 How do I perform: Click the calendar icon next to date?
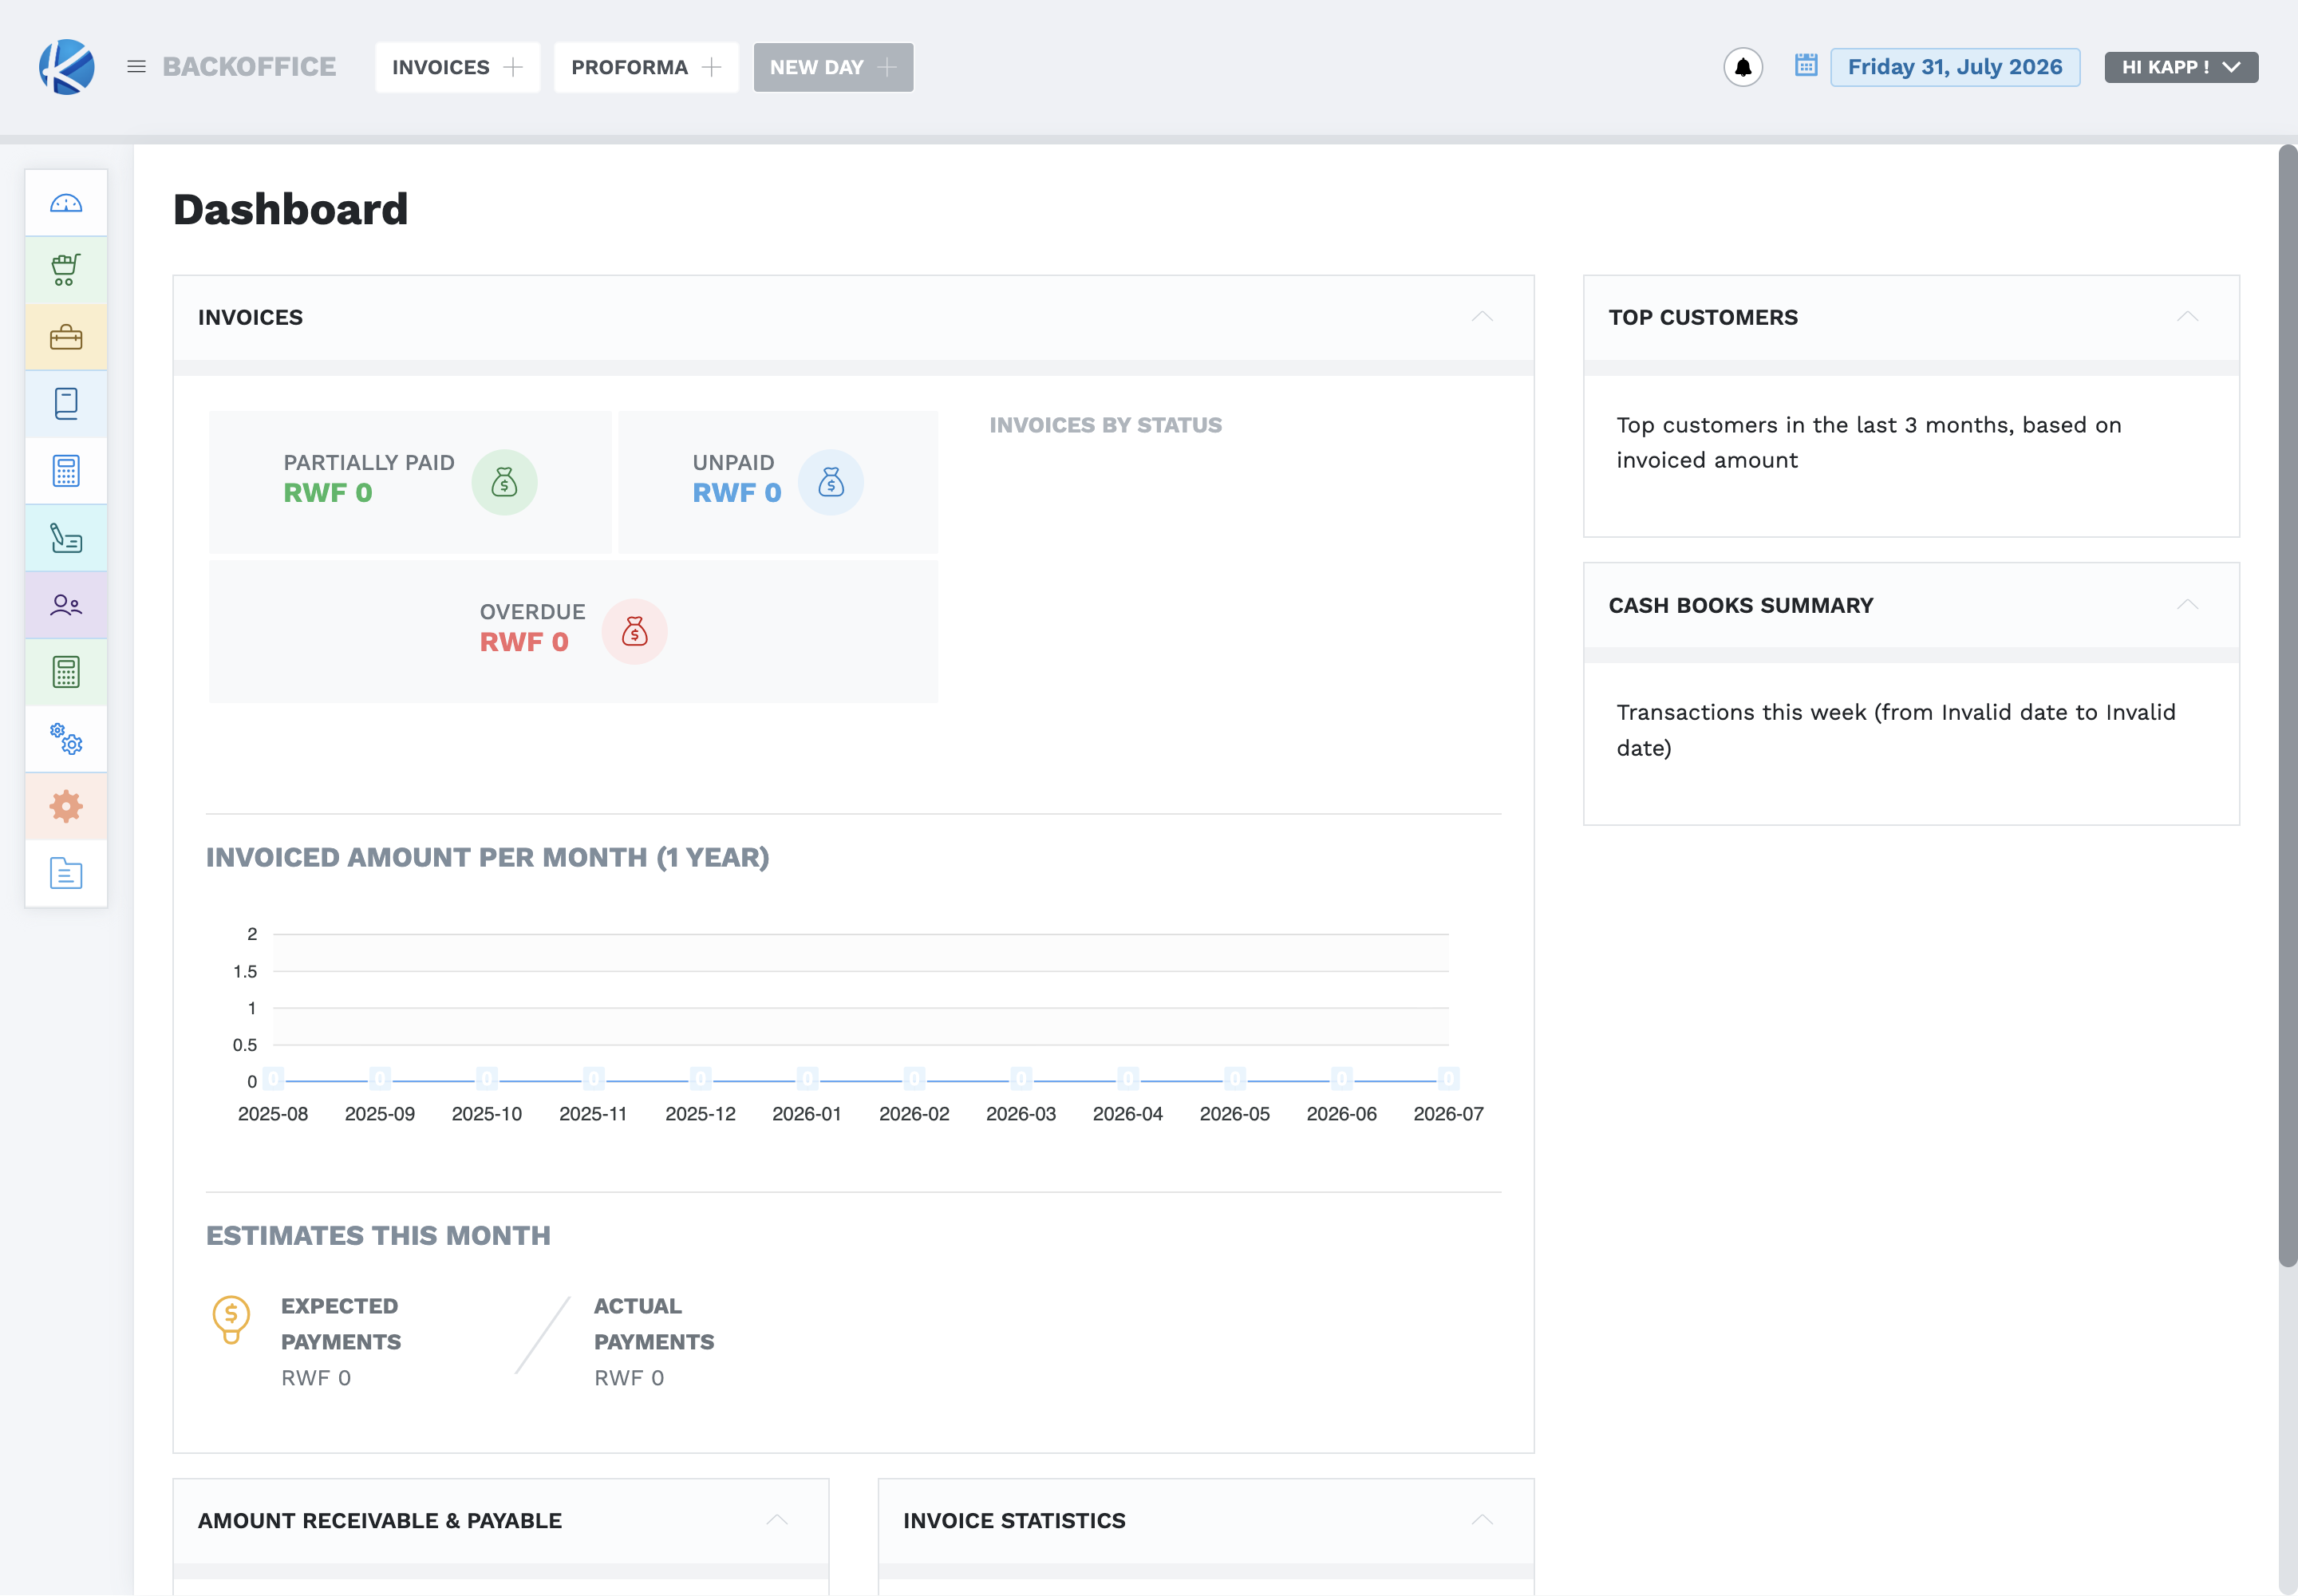point(1806,66)
